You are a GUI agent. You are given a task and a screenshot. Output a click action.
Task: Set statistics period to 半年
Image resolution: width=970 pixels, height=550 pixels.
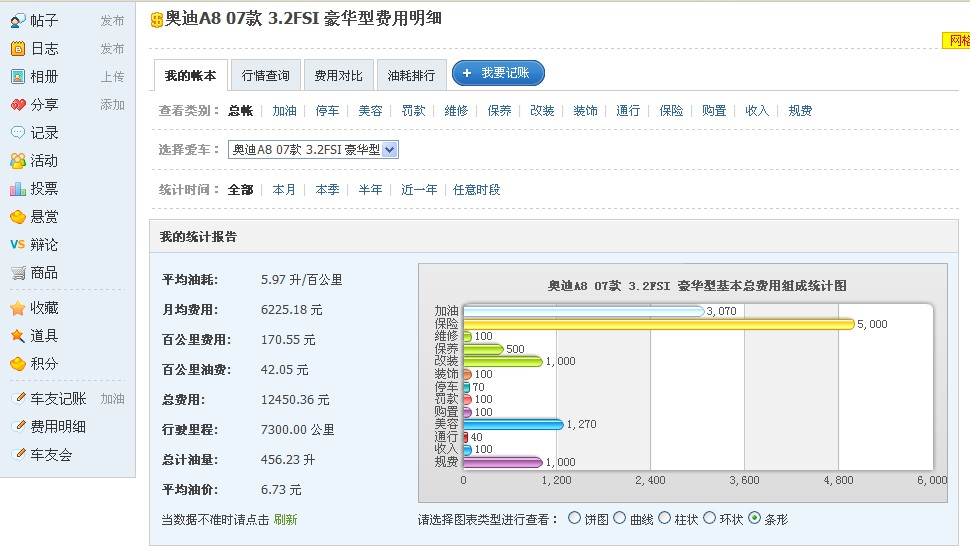(371, 190)
